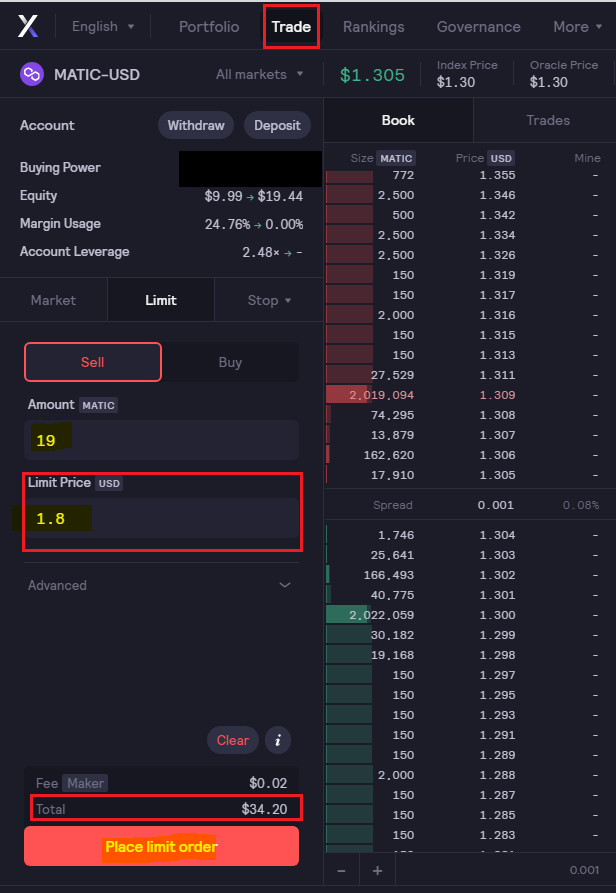Click the plus zoom-in button under order book
Viewport: 616px width, 893px height.
point(377,870)
